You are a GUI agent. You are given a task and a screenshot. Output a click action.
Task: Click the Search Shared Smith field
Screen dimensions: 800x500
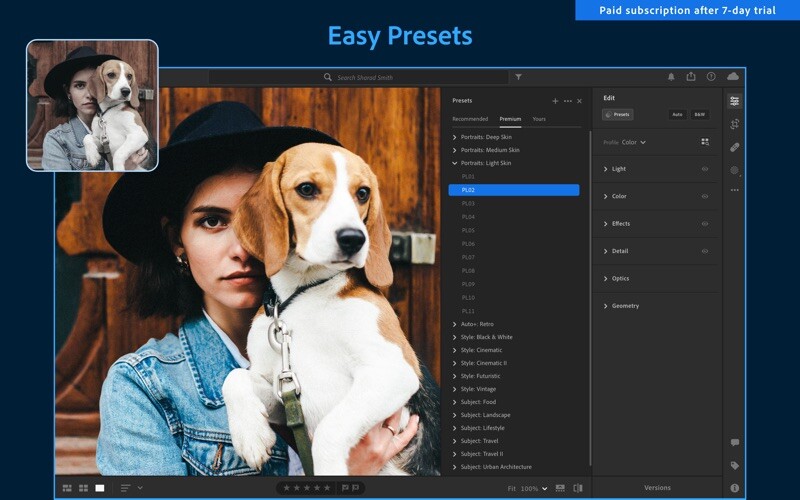tap(358, 77)
